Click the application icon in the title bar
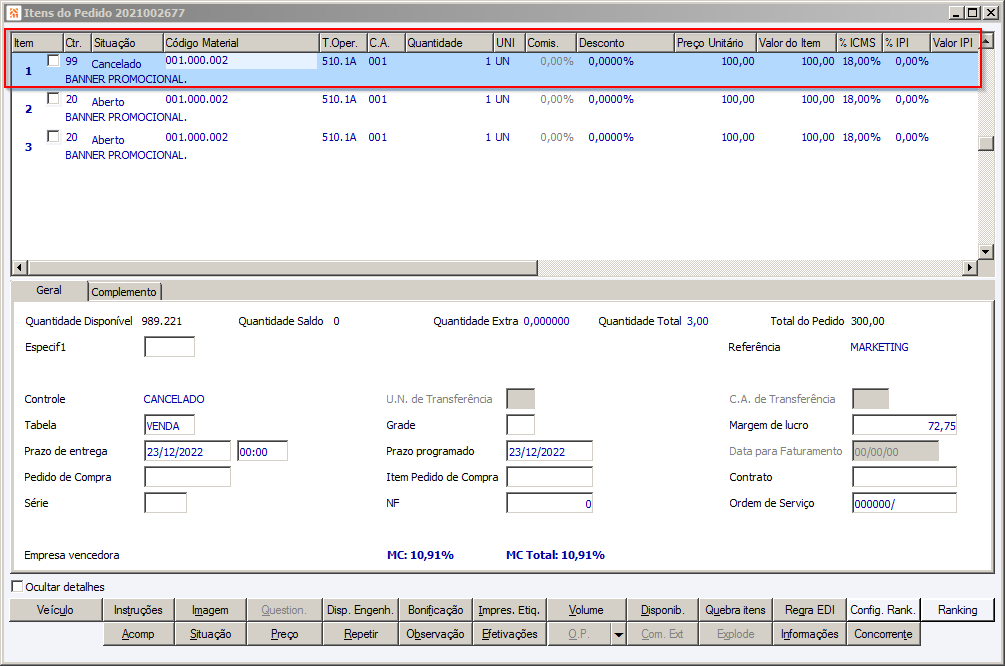The height and width of the screenshot is (666, 1005). [13, 13]
